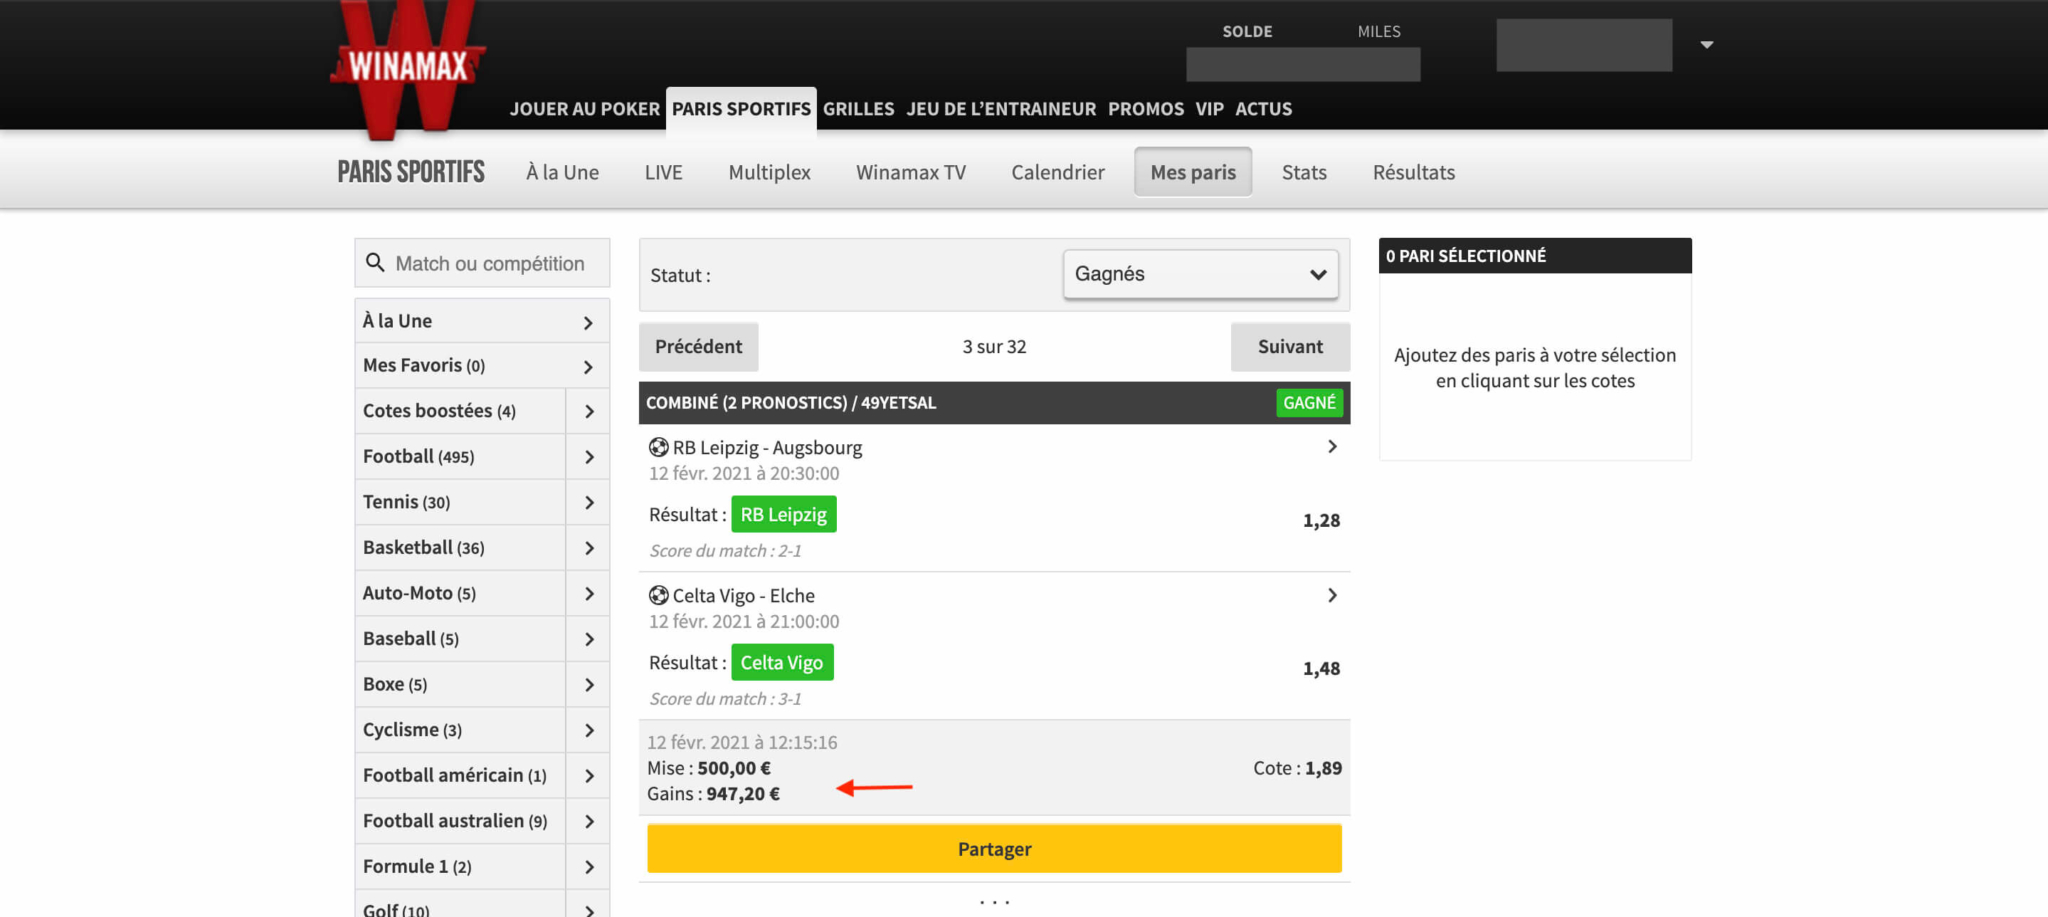Click the 0 PARI SÉLECTIONNÉ header
Viewport: 2048px width, 917px height.
(x=1535, y=256)
